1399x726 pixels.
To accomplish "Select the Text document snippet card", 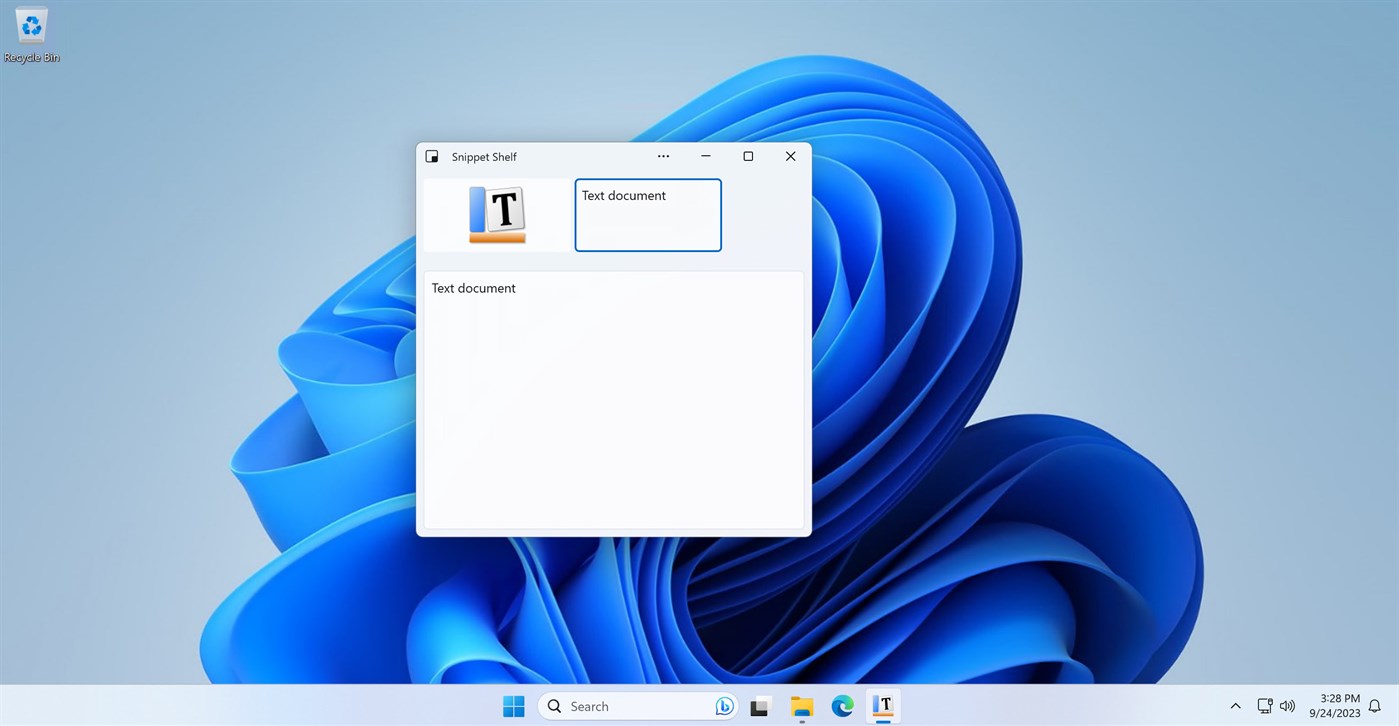I will (x=647, y=214).
